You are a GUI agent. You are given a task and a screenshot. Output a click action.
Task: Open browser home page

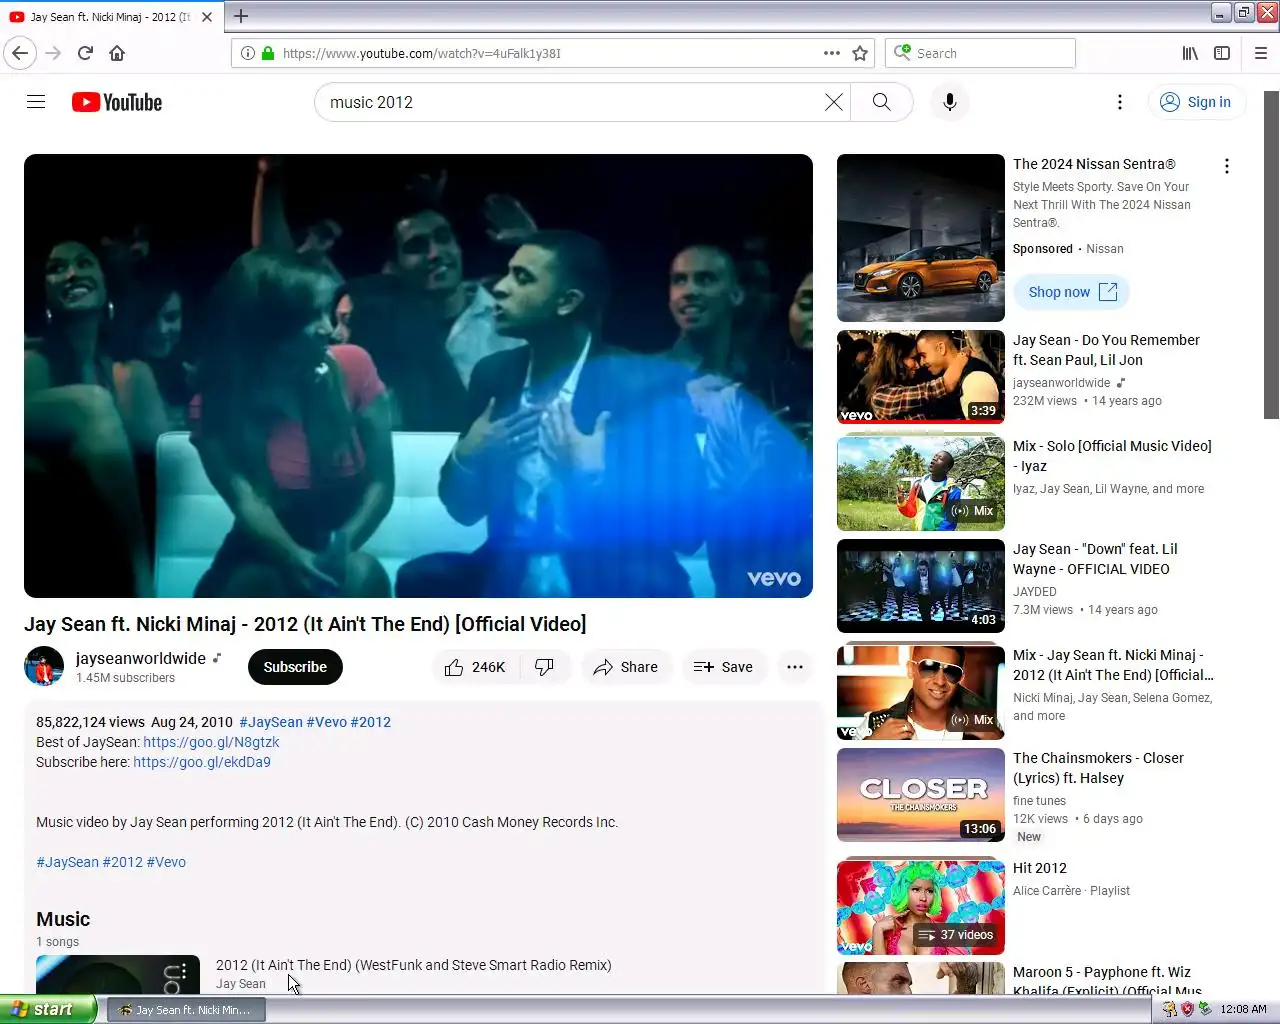click(117, 53)
